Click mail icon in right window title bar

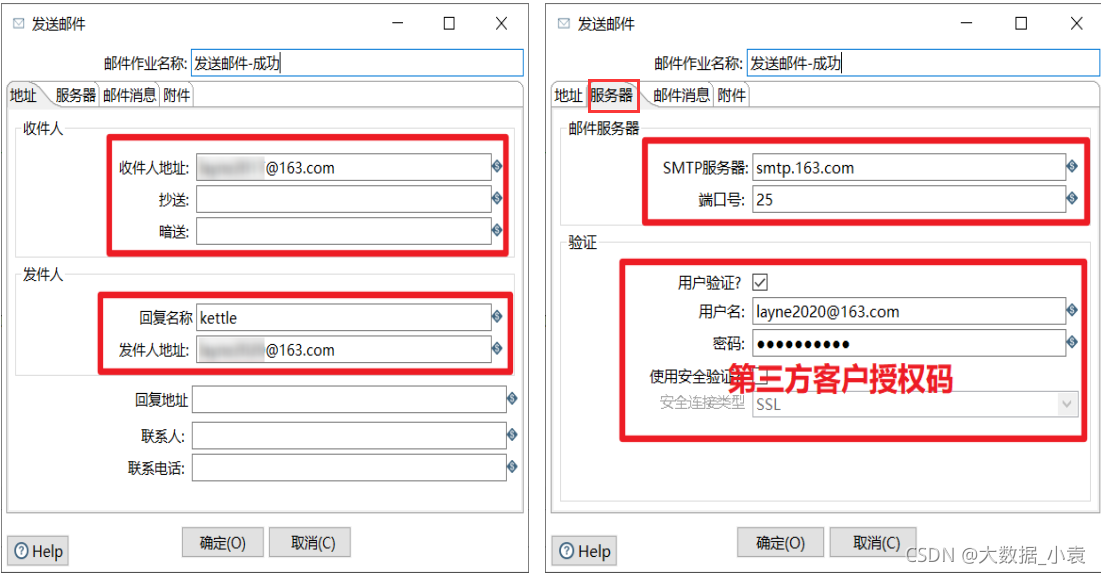pyautogui.click(x=564, y=24)
